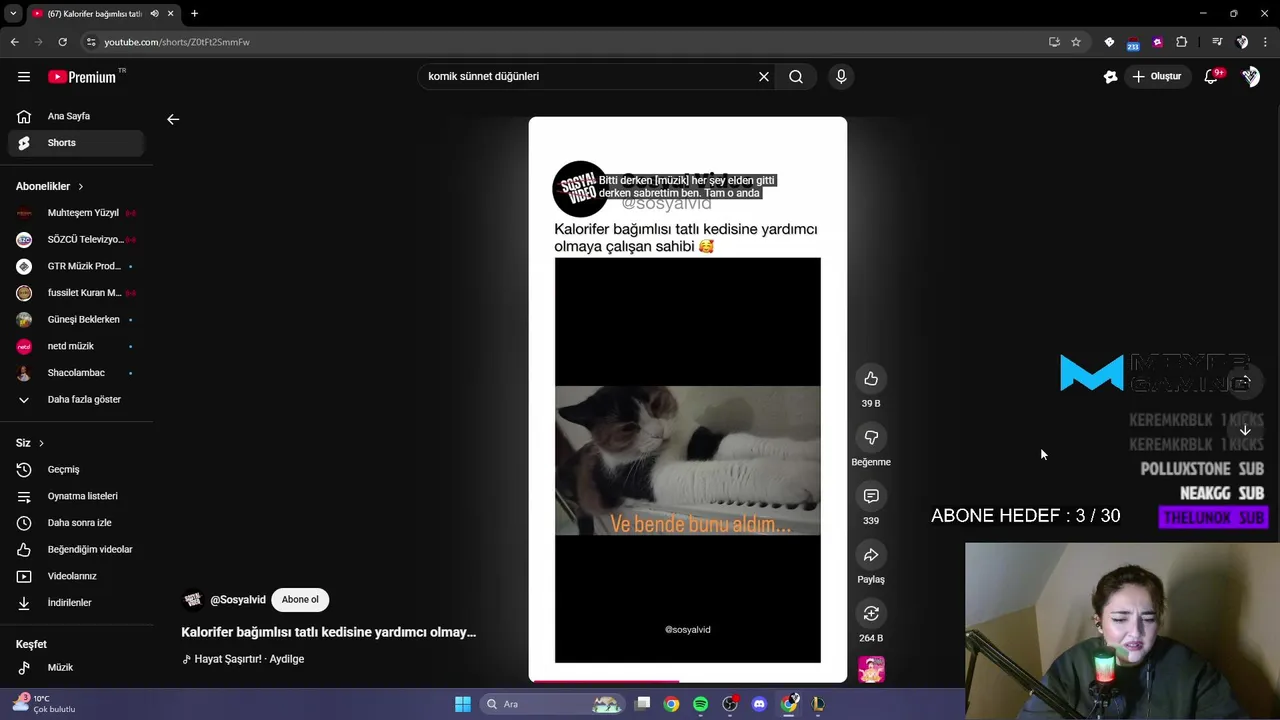The height and width of the screenshot is (720, 1280).
Task: Click the YouTube search input field
Action: coord(590,76)
